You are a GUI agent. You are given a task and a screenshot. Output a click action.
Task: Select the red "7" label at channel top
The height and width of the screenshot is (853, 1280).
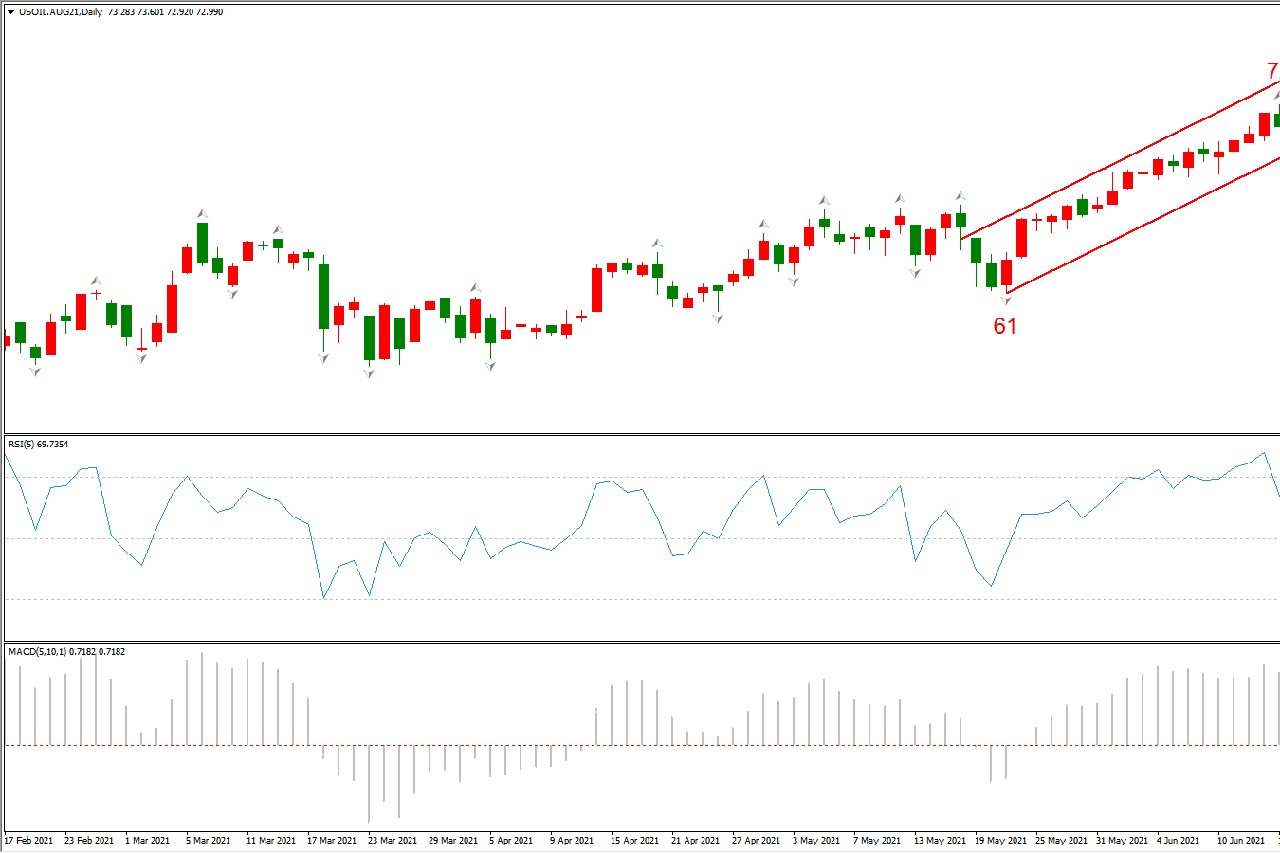(1272, 71)
